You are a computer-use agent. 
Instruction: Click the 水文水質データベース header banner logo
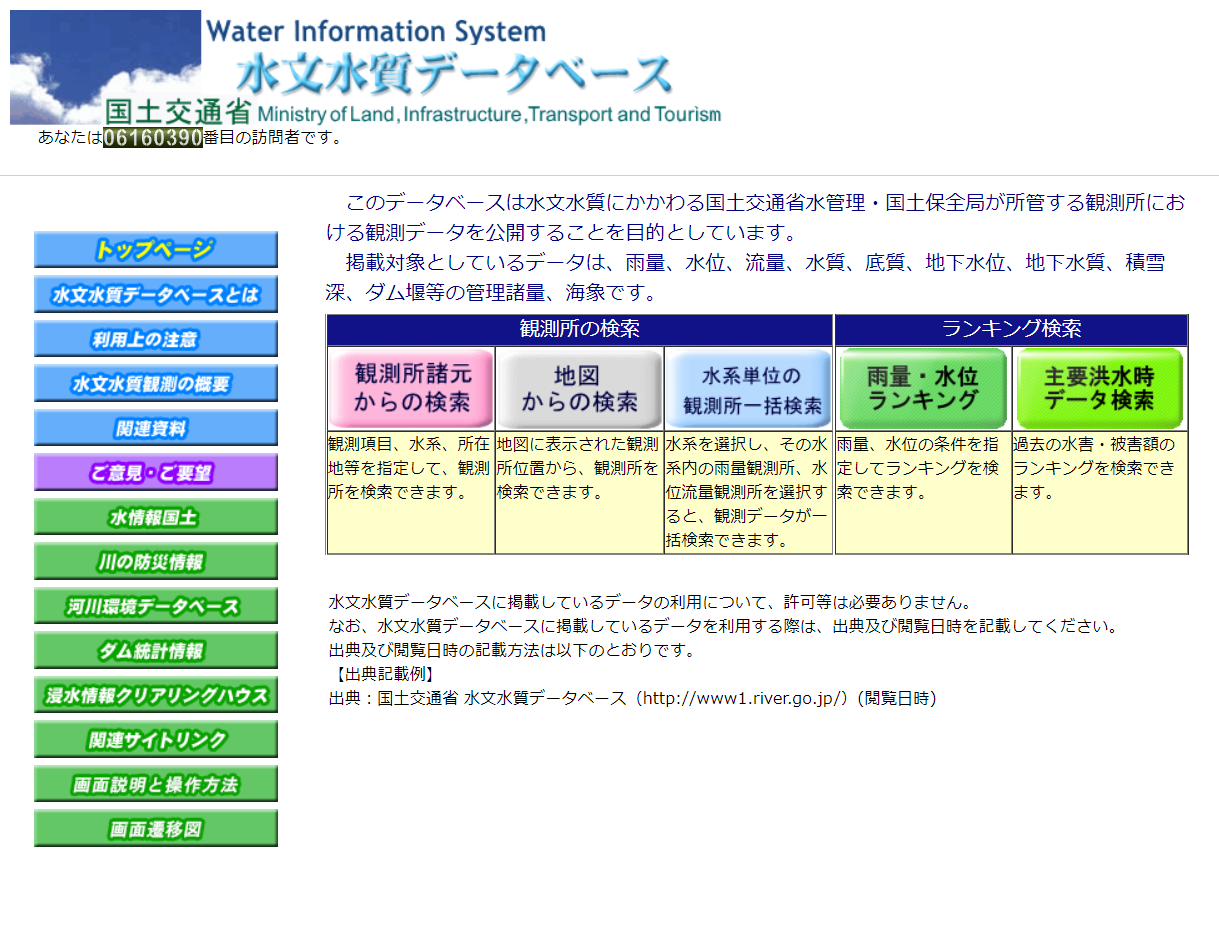tap(365, 68)
